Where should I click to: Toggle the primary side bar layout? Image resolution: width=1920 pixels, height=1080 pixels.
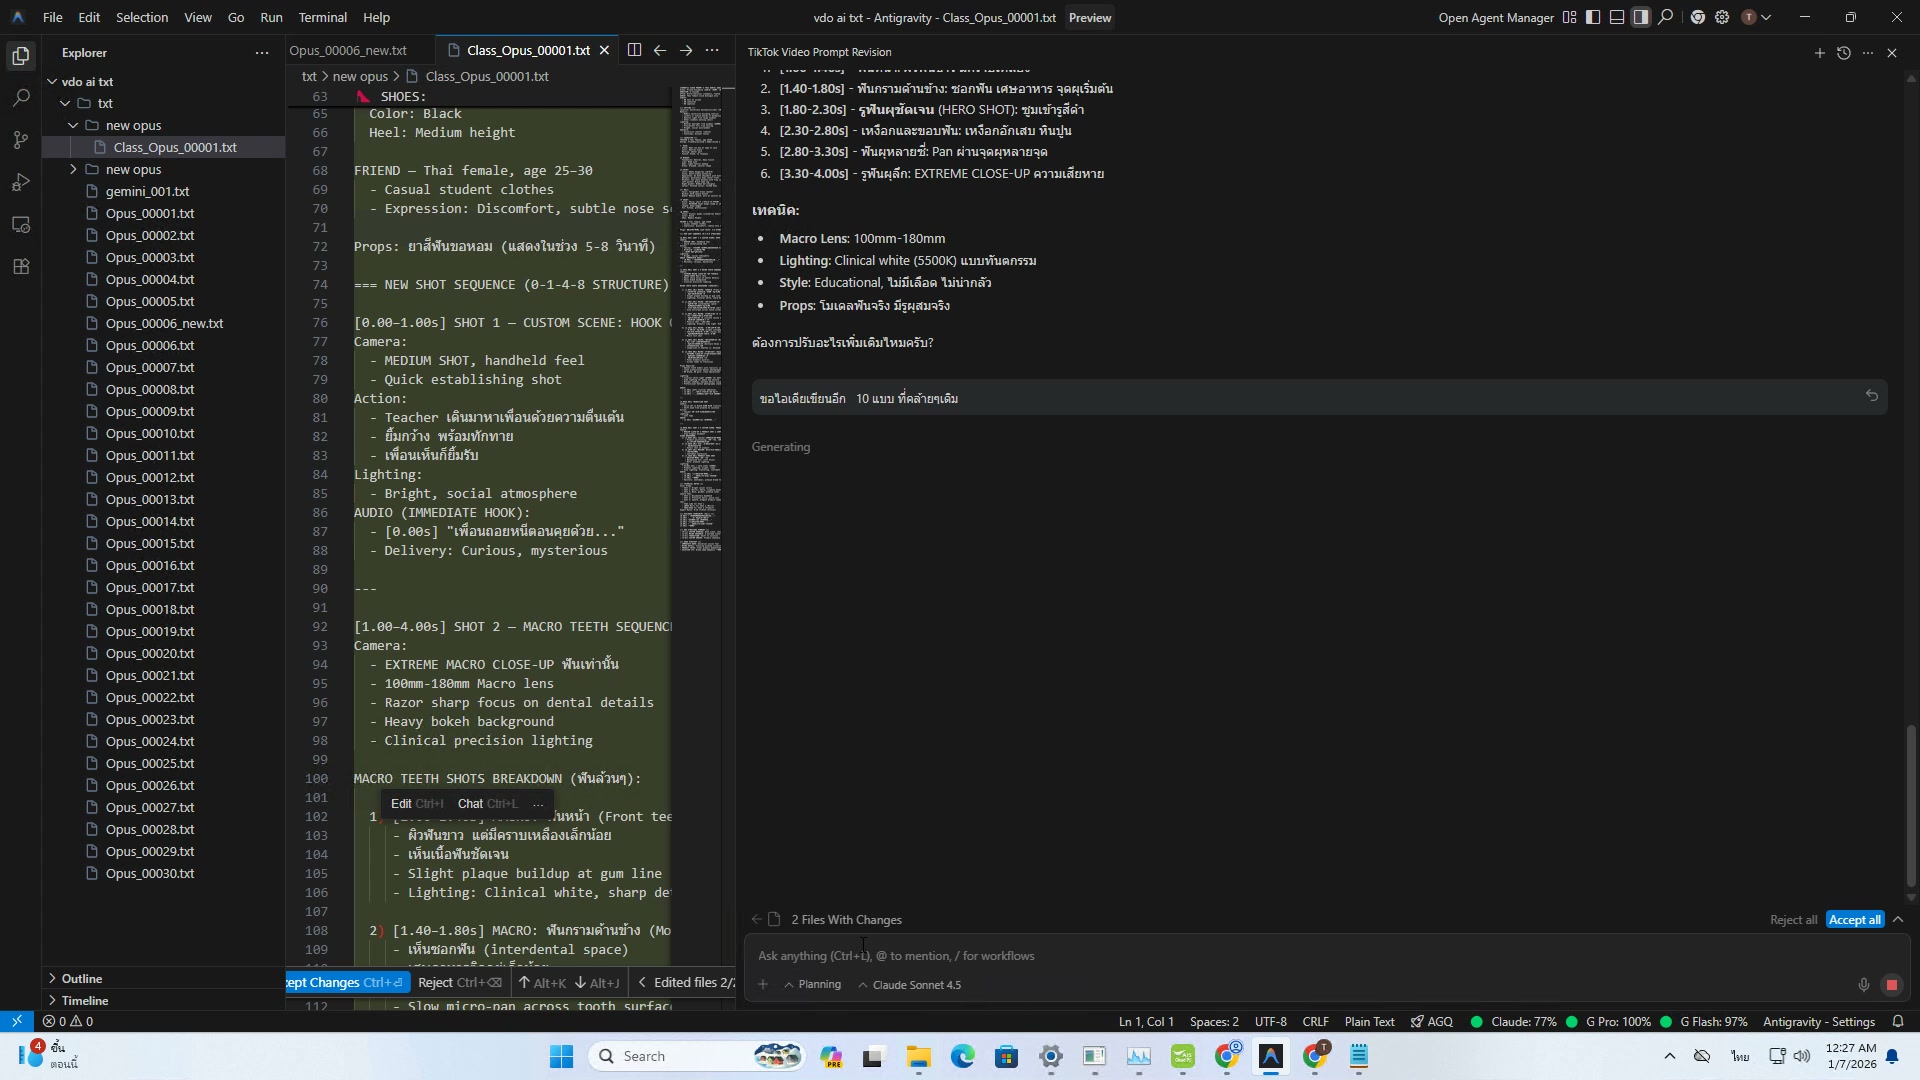tap(1593, 17)
